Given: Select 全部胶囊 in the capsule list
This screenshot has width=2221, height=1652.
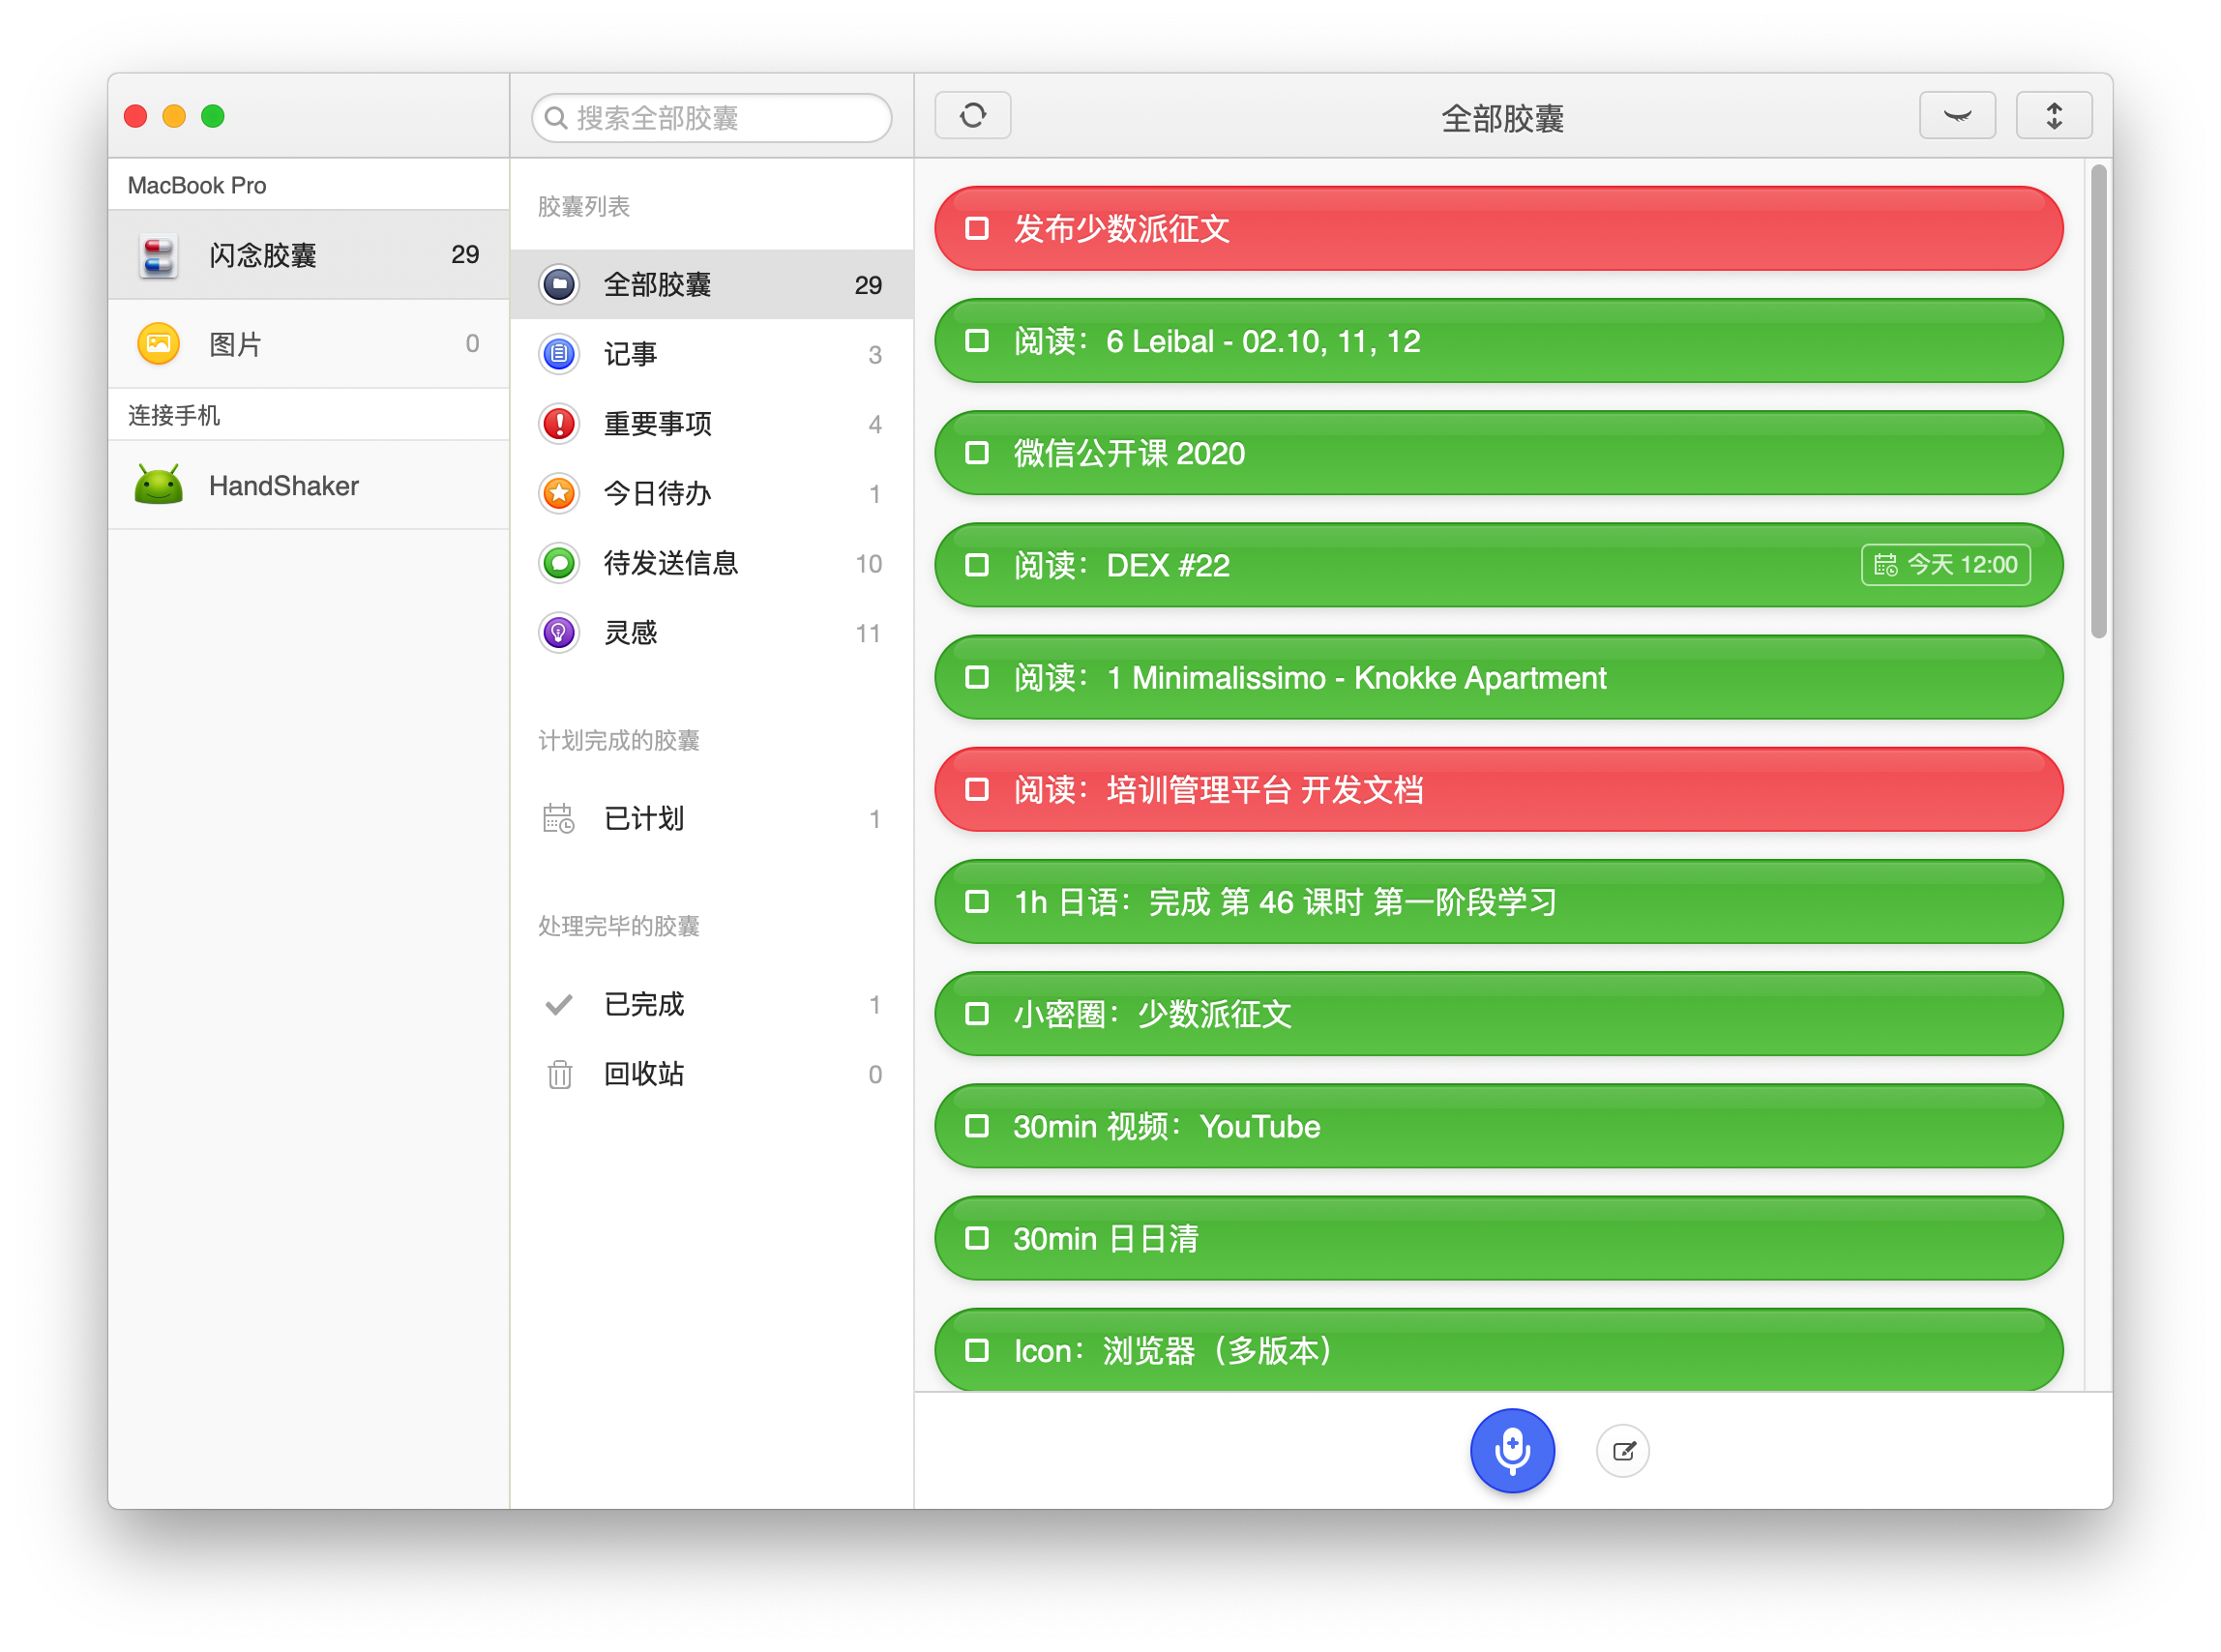Looking at the screenshot, I should coord(656,284).
